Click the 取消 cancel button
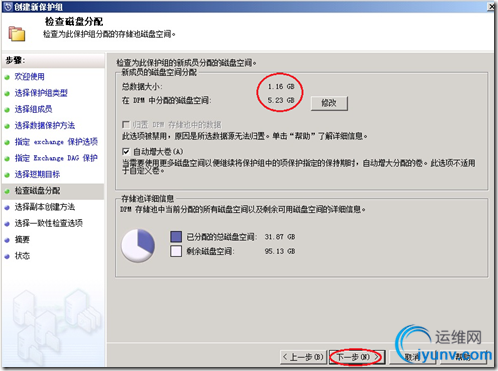The image size is (498, 371). 412,357
